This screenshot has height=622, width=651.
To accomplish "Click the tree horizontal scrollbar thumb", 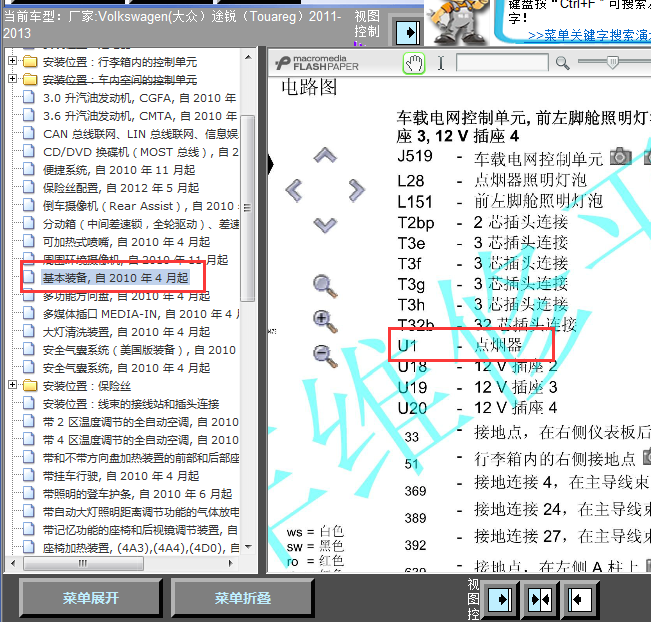I will tap(83, 563).
